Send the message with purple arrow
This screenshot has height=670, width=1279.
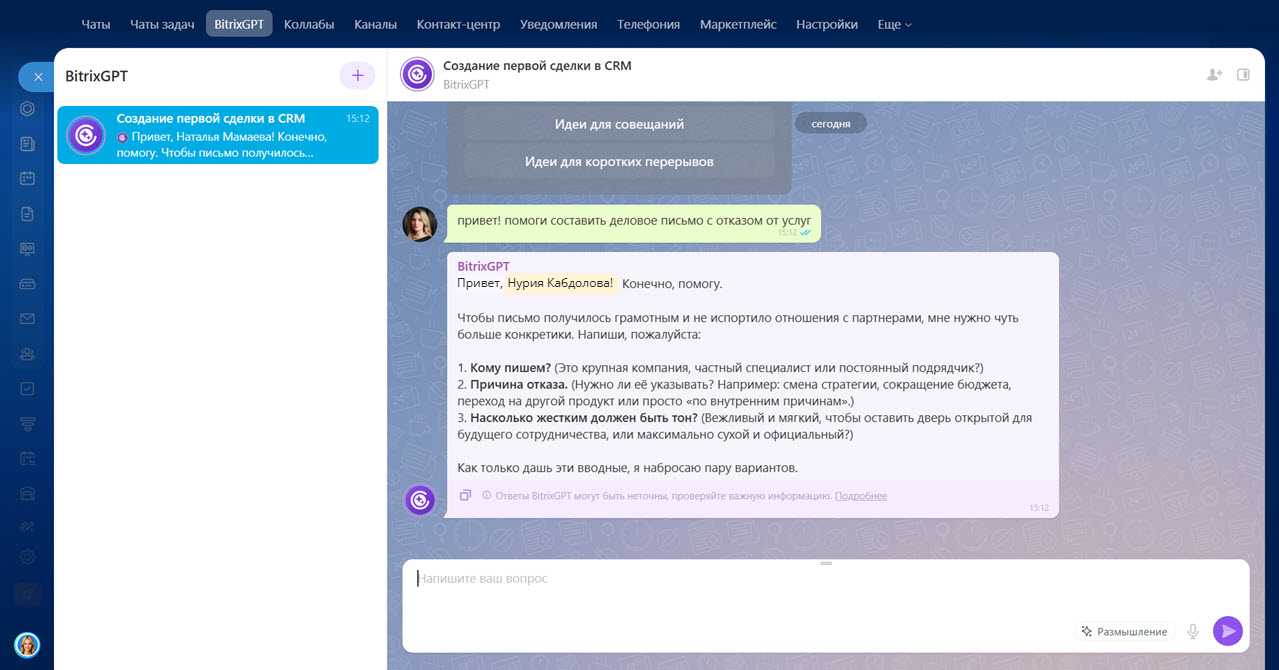coord(1228,631)
